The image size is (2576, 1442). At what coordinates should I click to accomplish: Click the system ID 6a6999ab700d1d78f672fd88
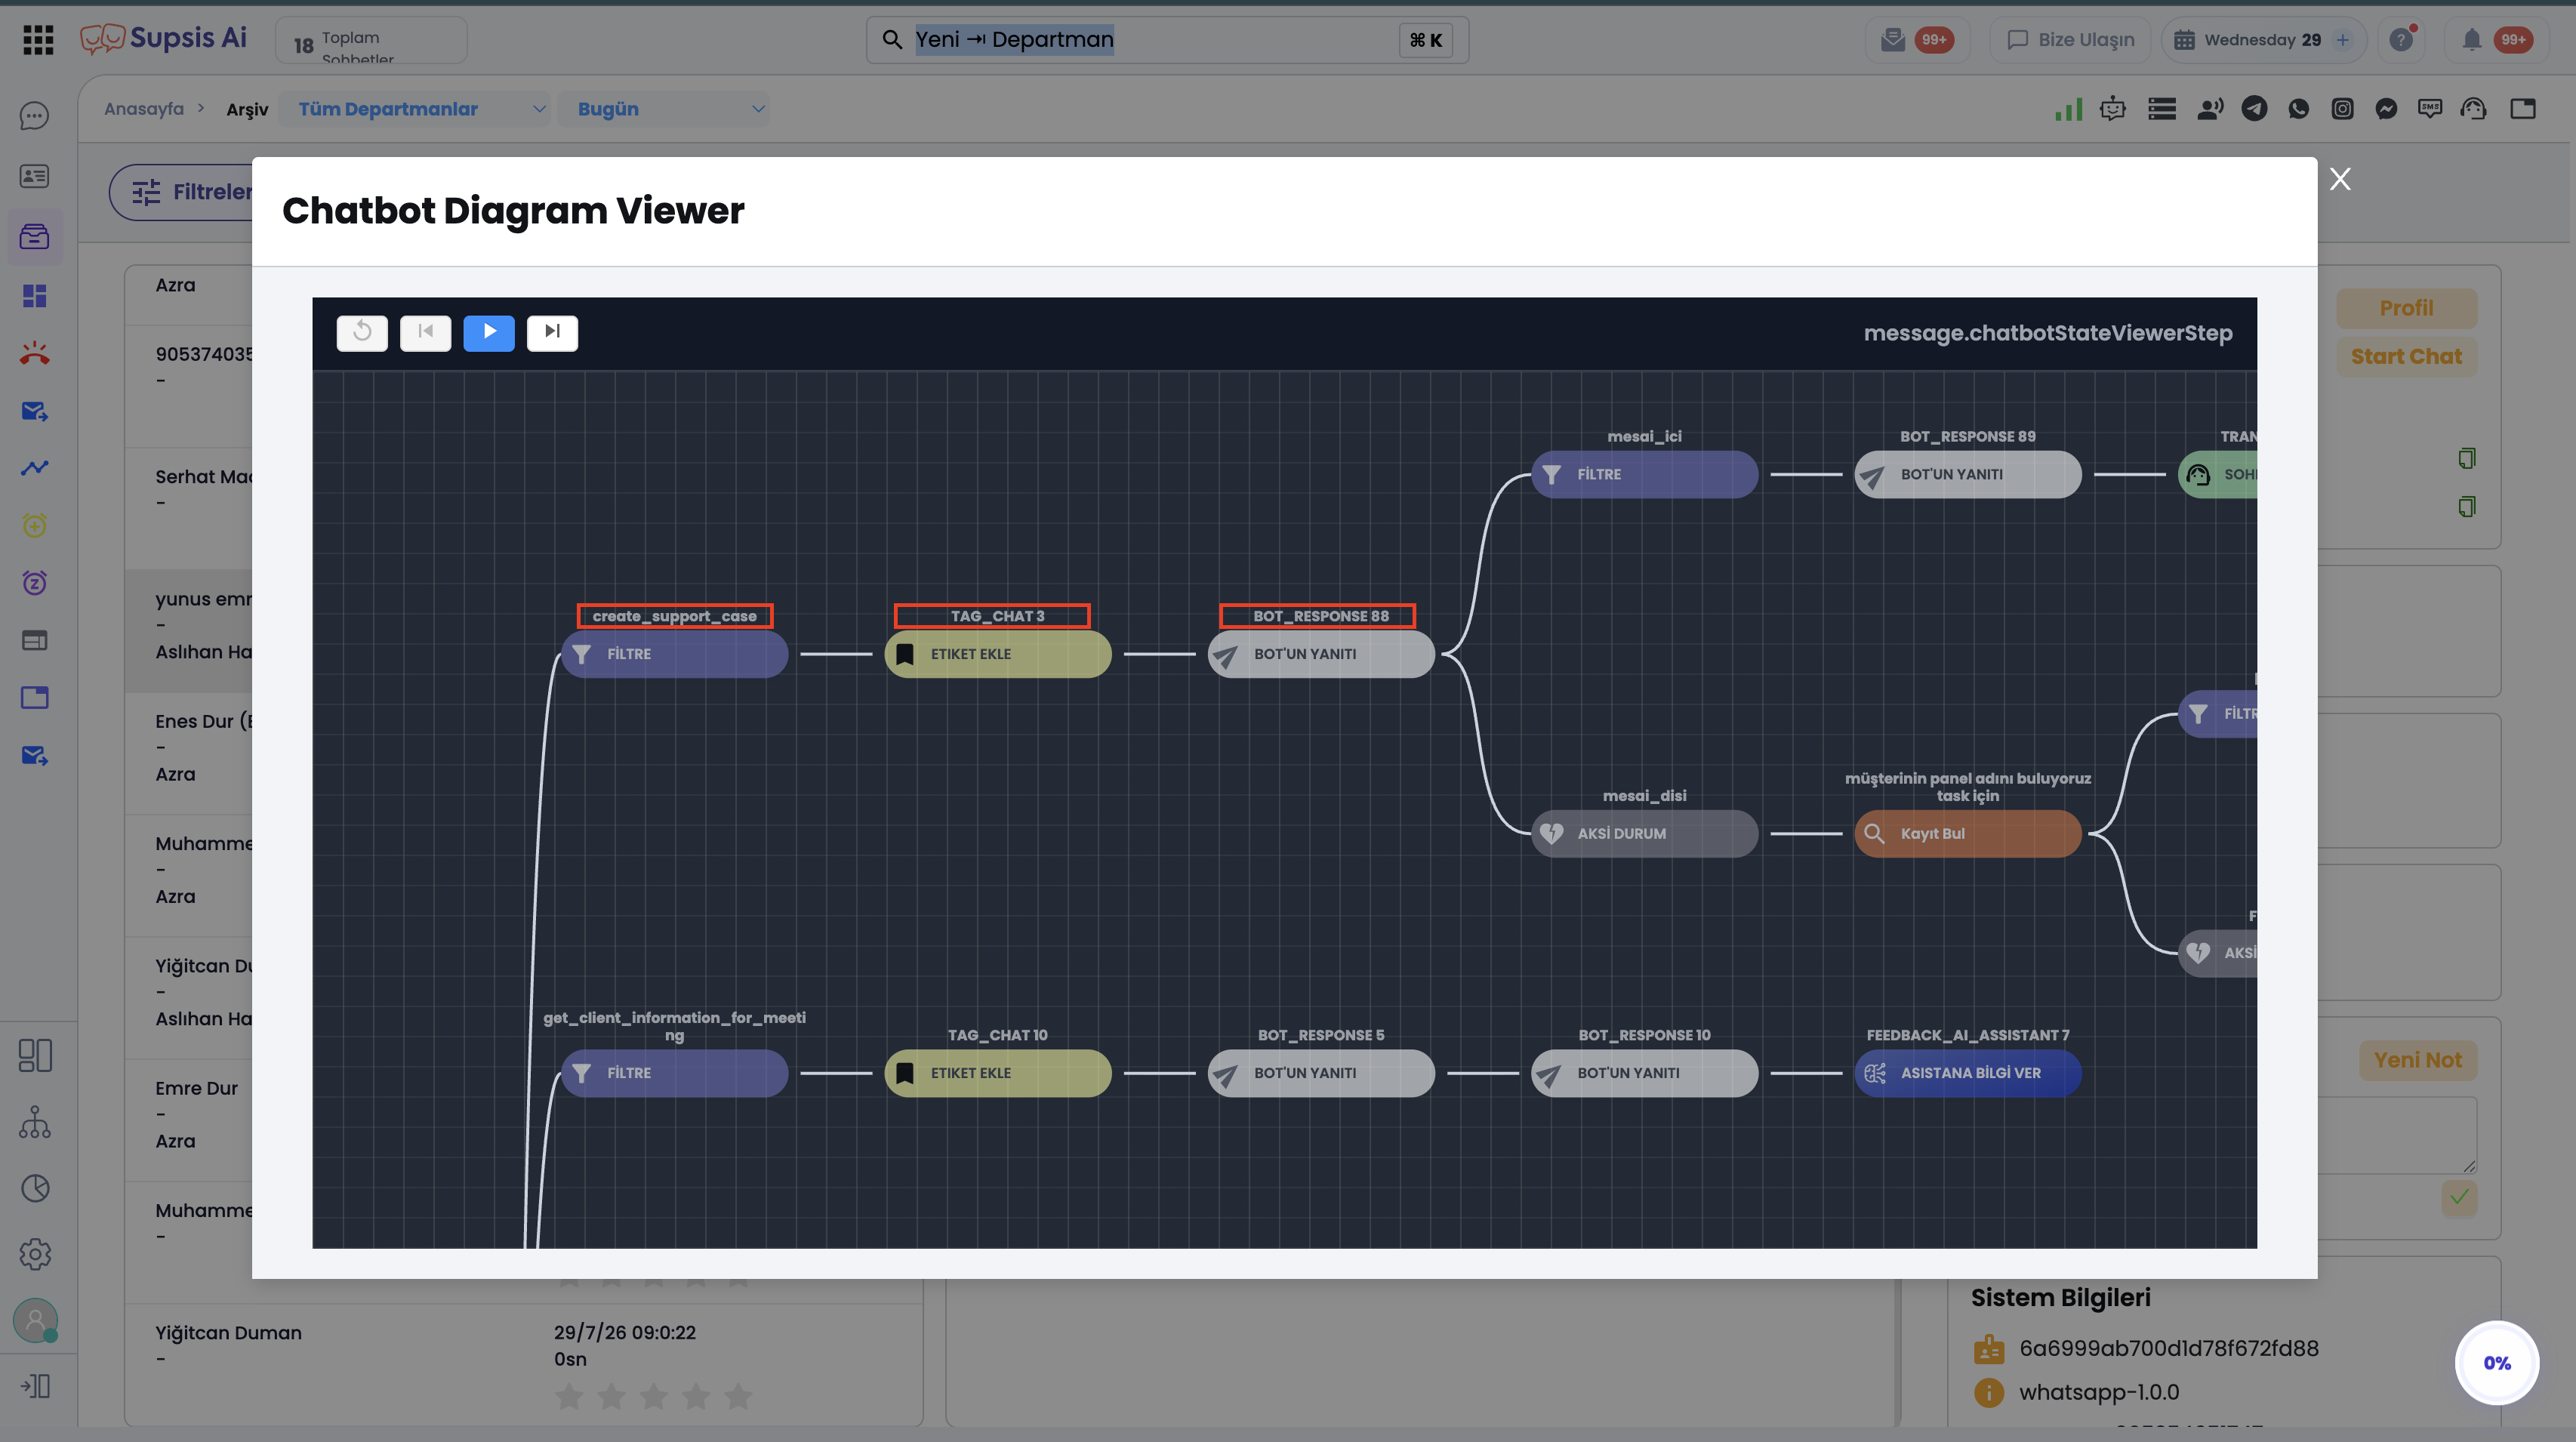click(2168, 1348)
